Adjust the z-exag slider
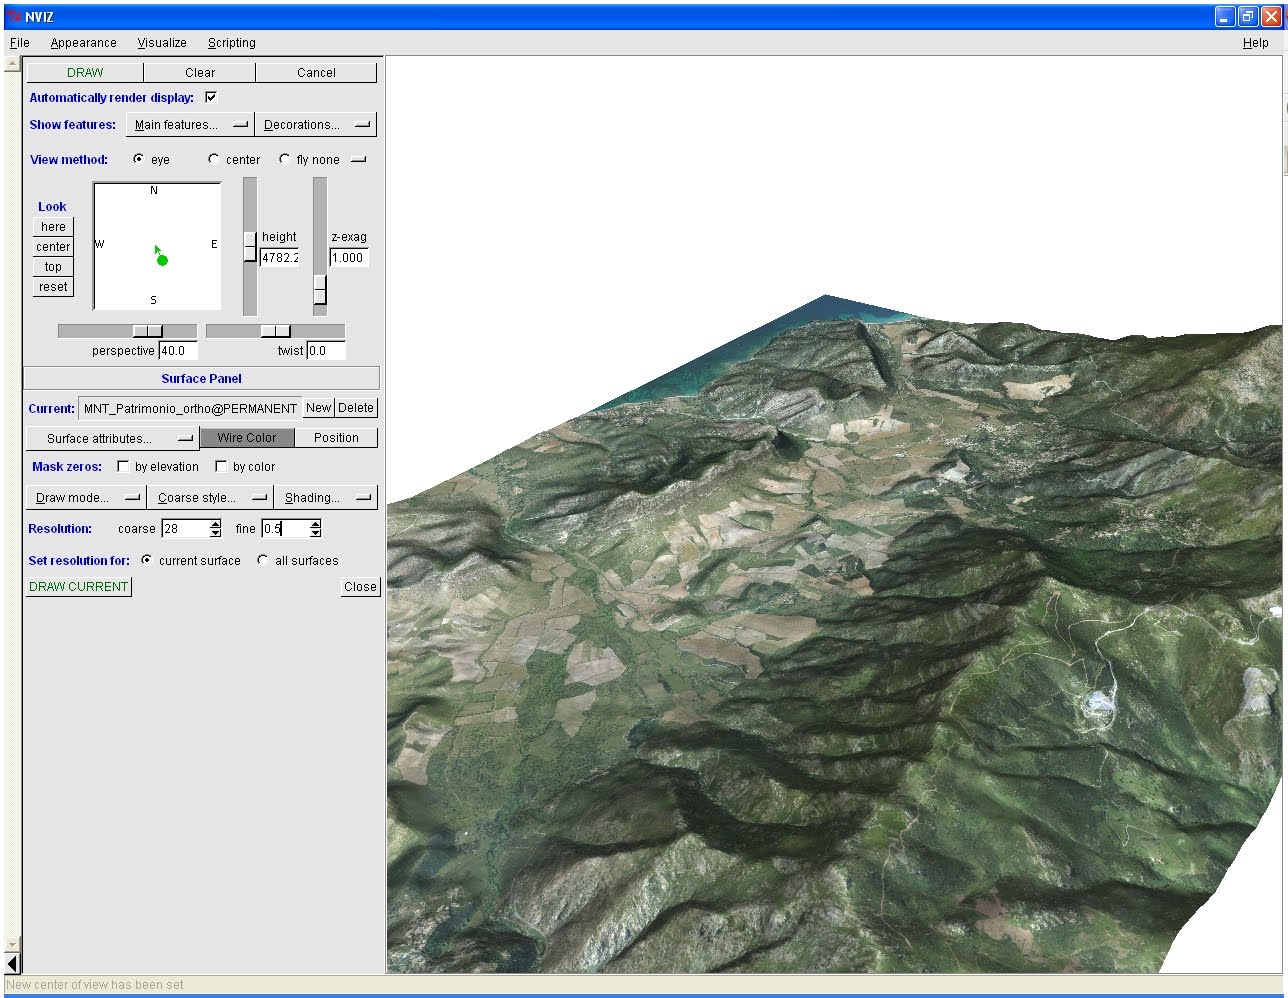1288x998 pixels. click(319, 291)
